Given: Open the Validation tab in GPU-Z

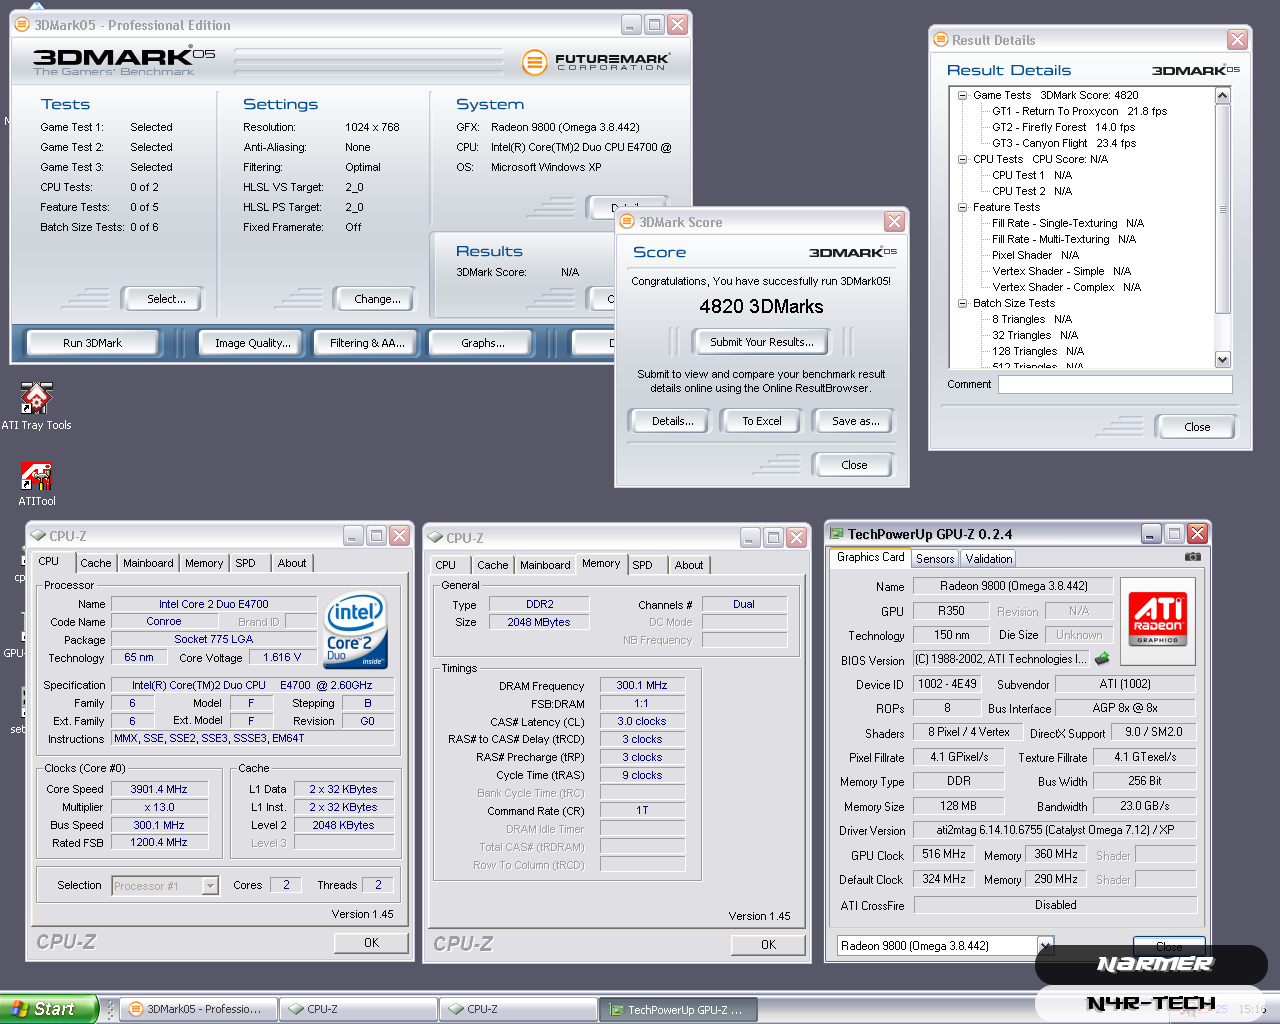Looking at the screenshot, I should pyautogui.click(x=989, y=559).
